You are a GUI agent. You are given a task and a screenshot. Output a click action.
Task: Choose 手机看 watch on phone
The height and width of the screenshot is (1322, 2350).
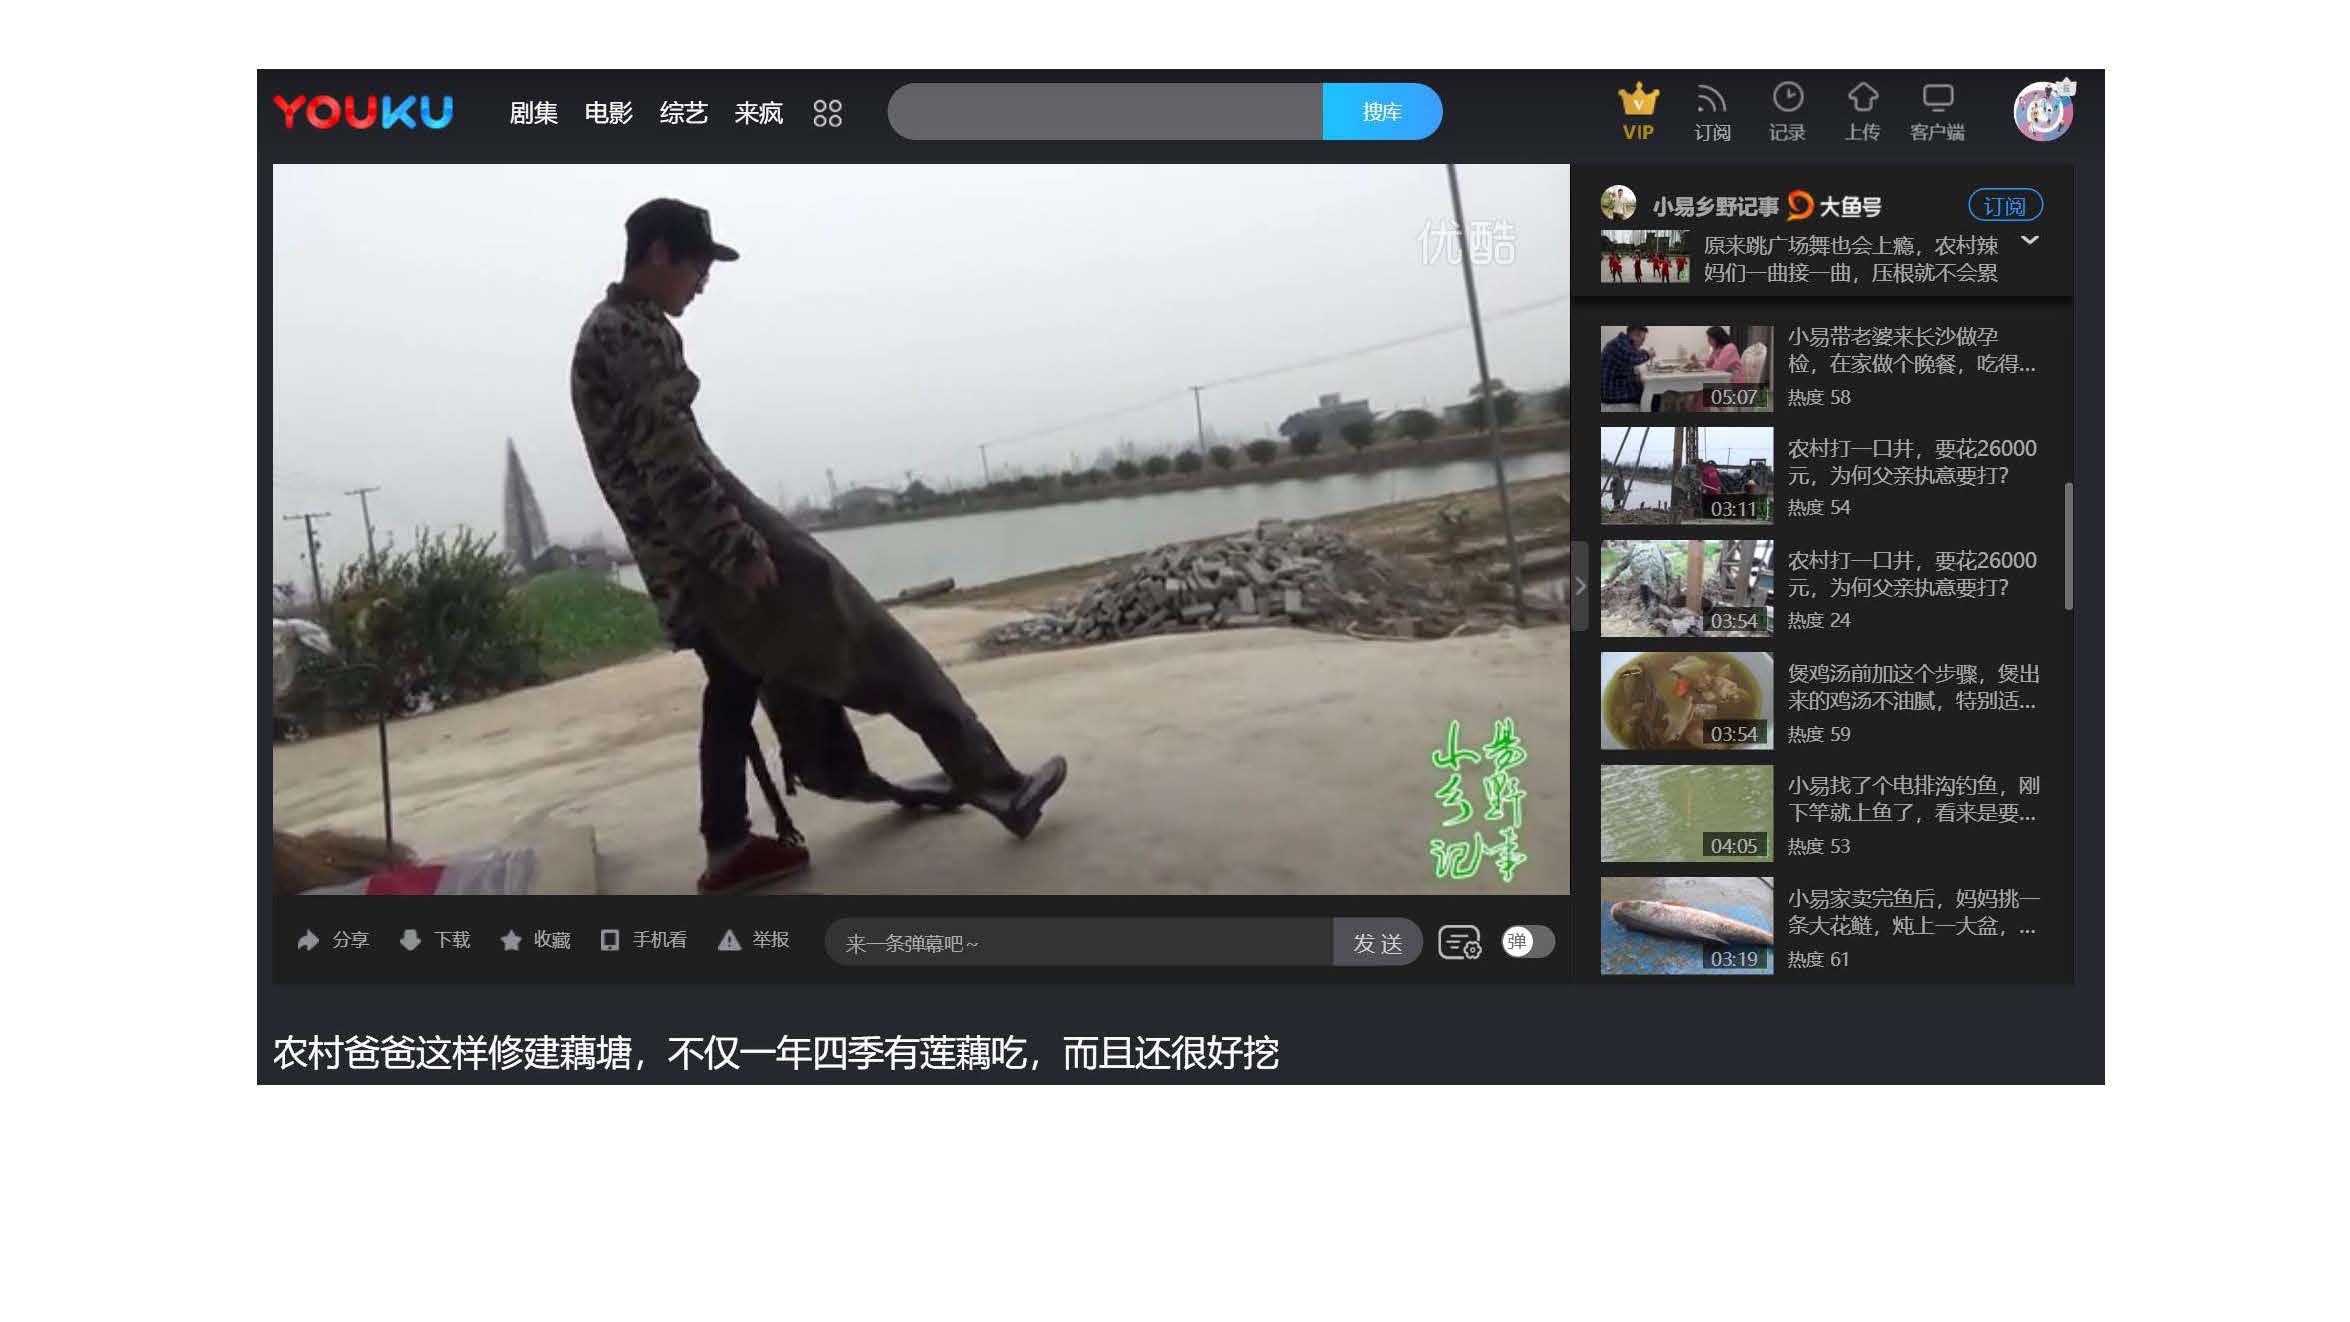(x=643, y=940)
